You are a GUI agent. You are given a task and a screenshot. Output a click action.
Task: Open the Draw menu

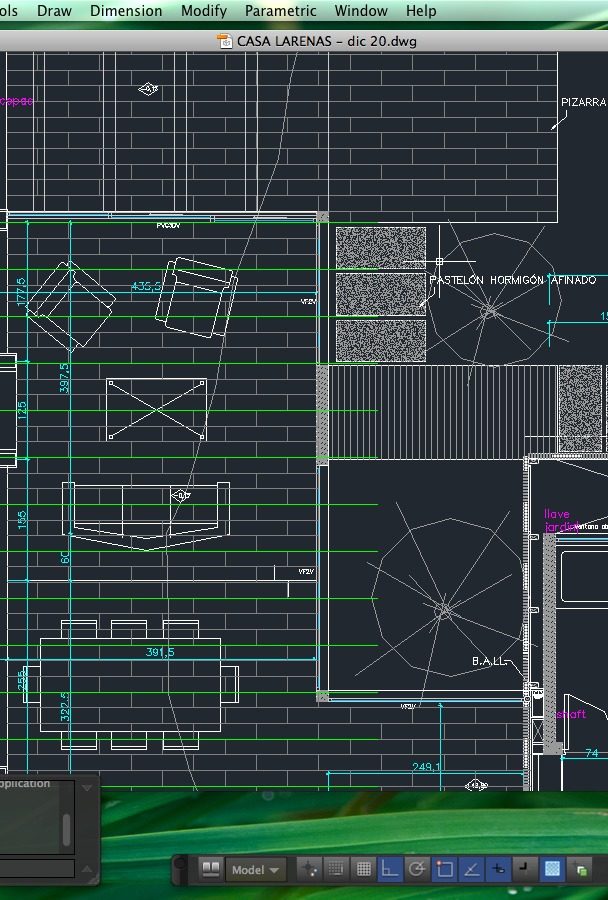pos(54,11)
